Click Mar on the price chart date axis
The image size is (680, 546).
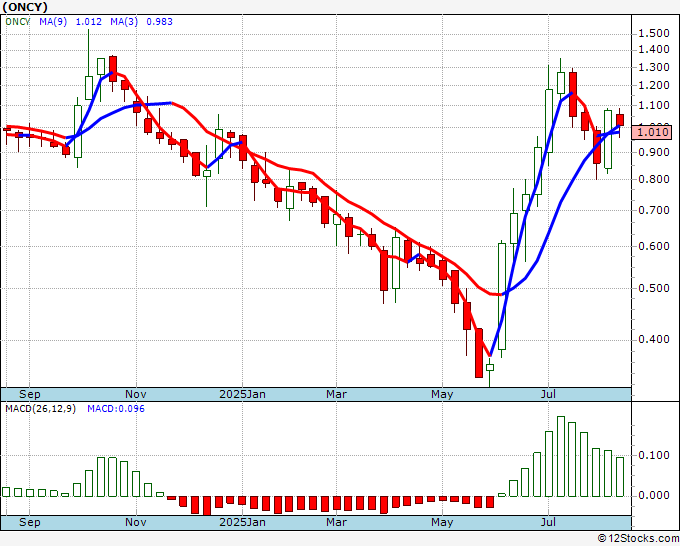click(x=337, y=394)
